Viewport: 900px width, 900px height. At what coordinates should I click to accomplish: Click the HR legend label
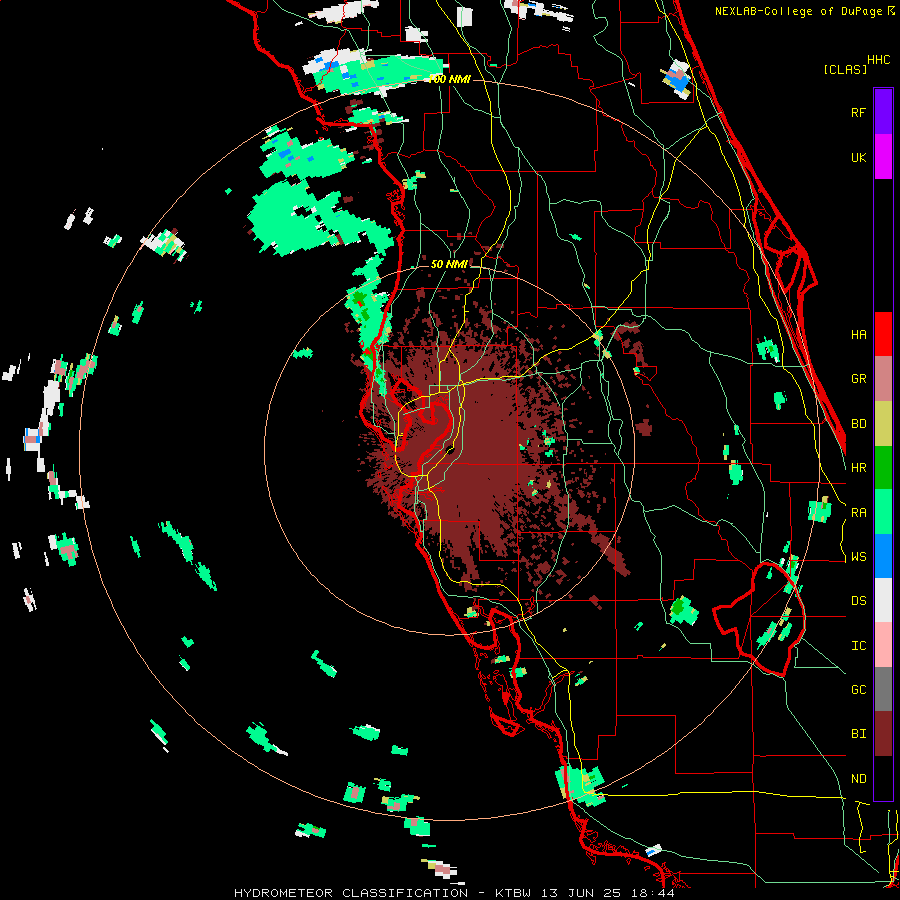[x=858, y=468]
